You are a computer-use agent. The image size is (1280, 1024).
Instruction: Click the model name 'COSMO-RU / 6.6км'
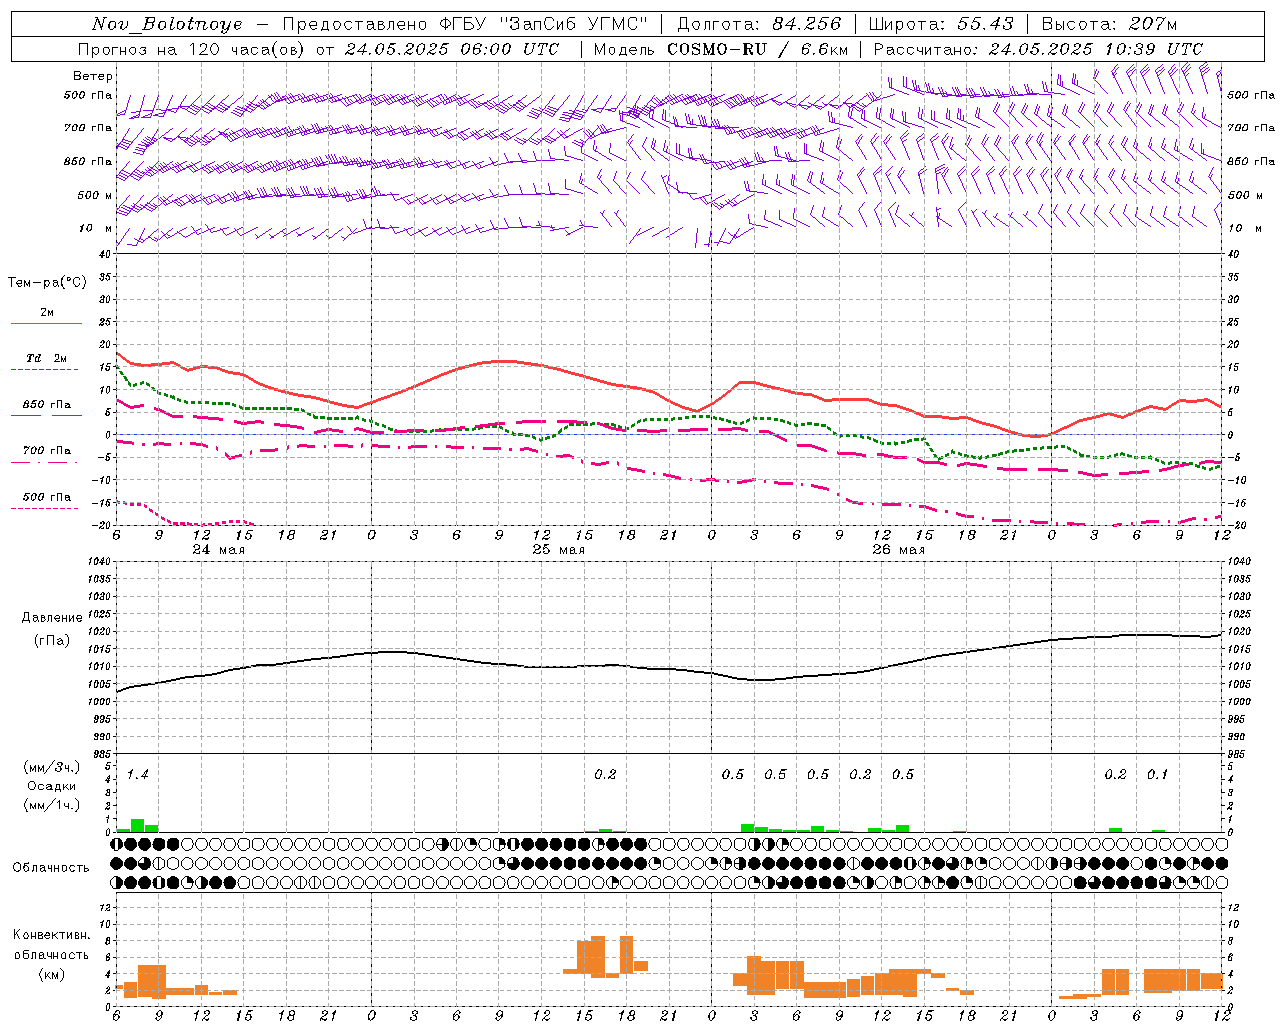click(x=757, y=49)
